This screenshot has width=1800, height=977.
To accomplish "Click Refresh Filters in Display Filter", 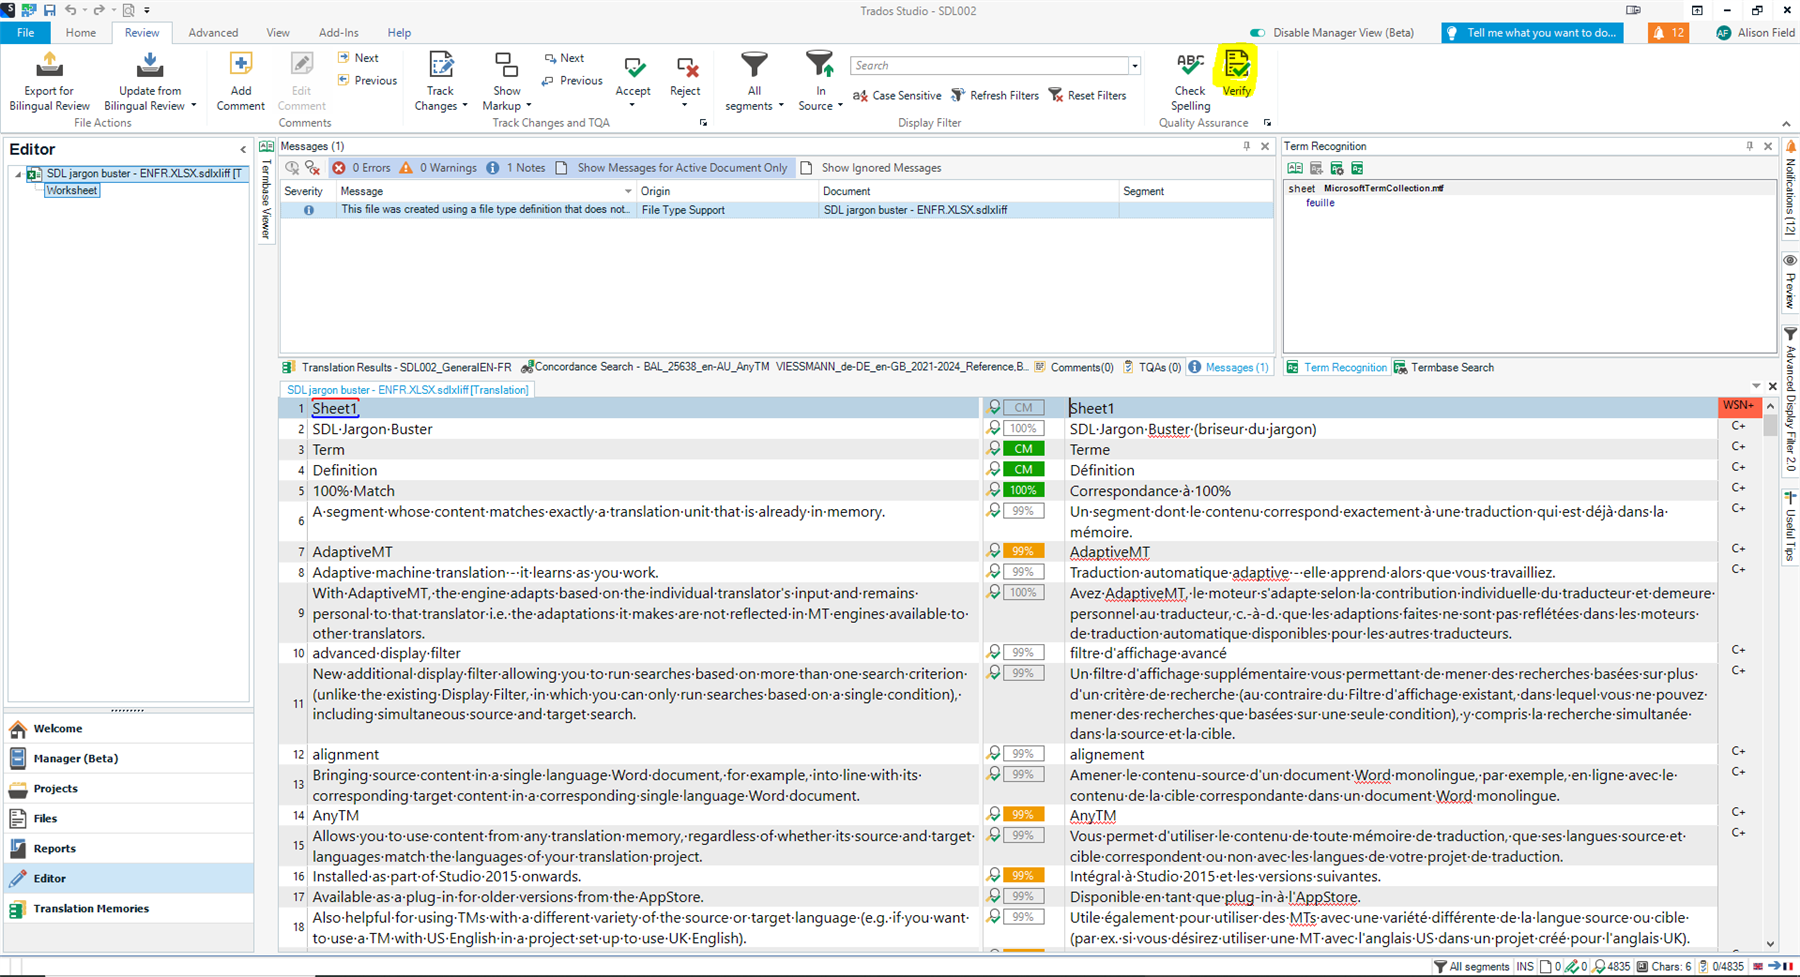I will pos(994,95).
